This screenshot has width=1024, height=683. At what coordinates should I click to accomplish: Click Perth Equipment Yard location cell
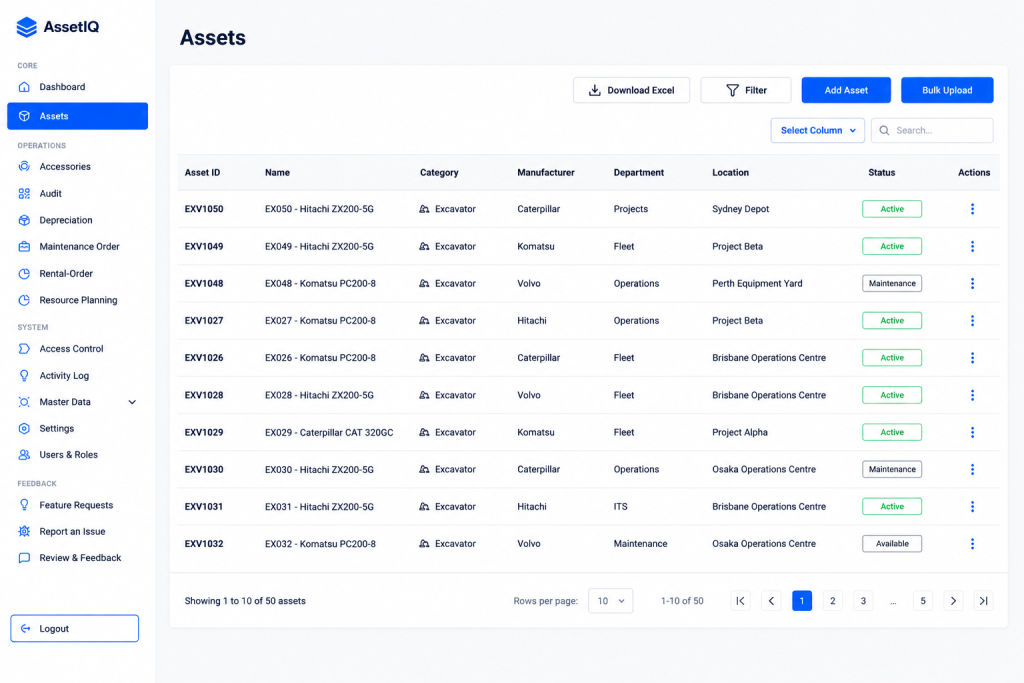point(757,283)
